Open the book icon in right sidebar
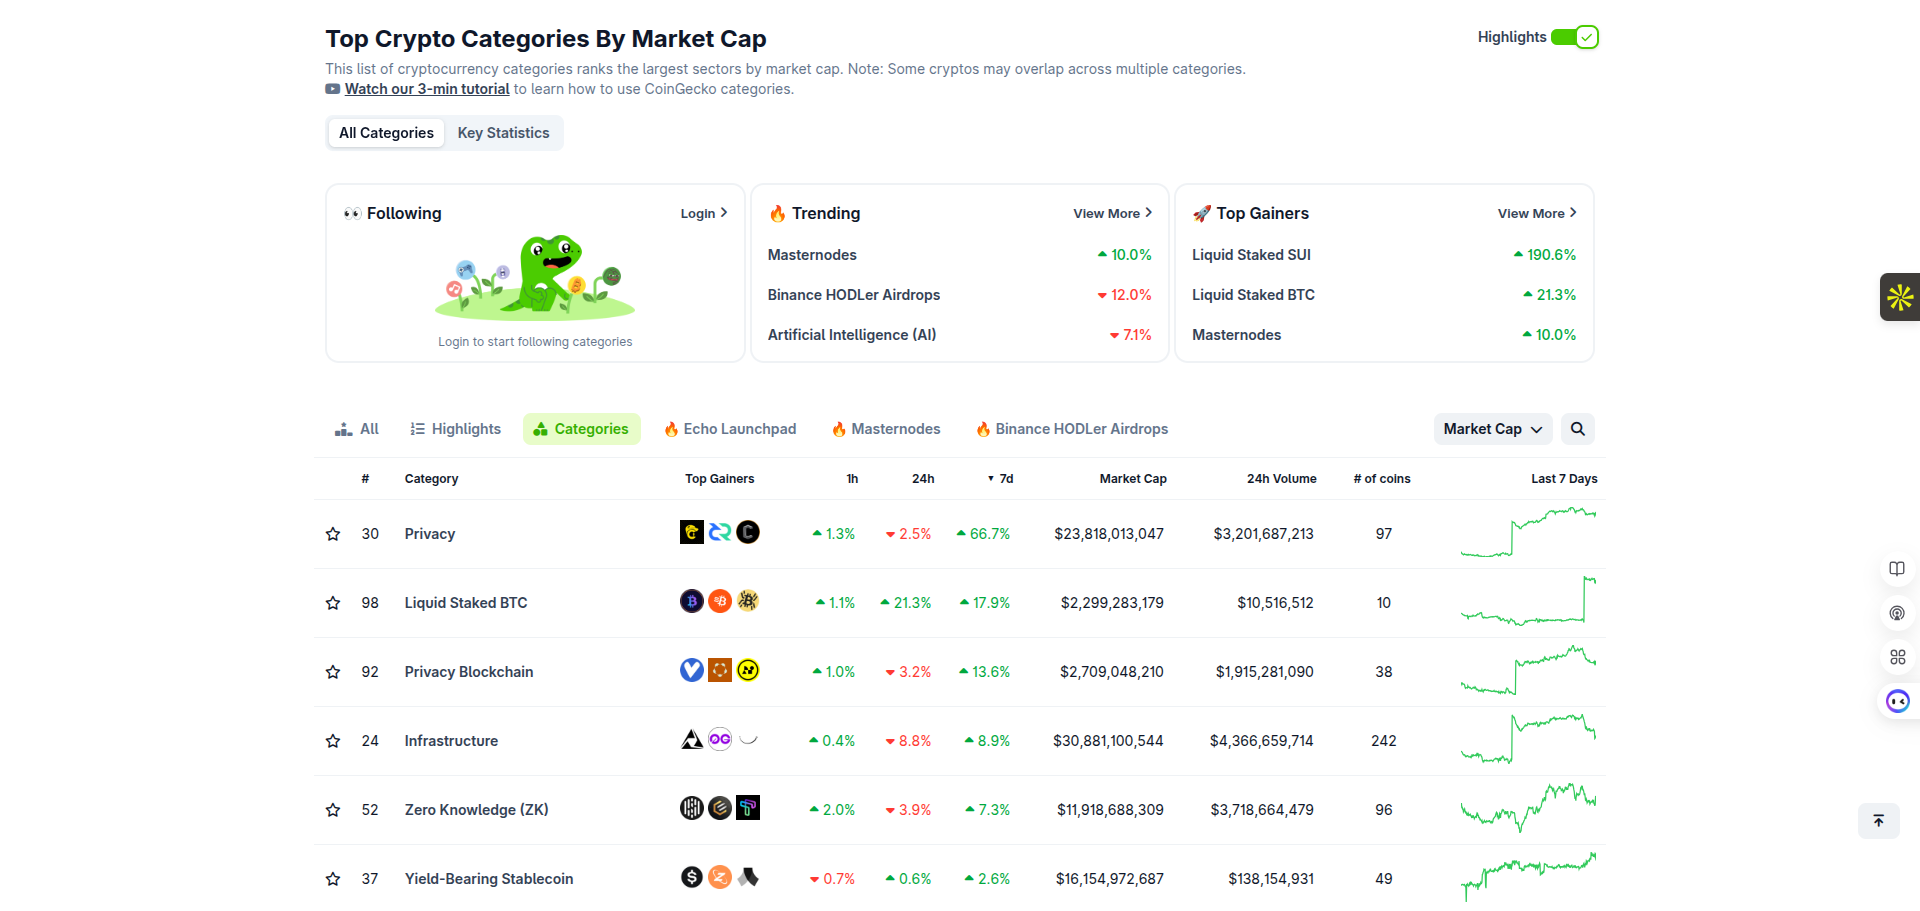1920x911 pixels. (1897, 569)
